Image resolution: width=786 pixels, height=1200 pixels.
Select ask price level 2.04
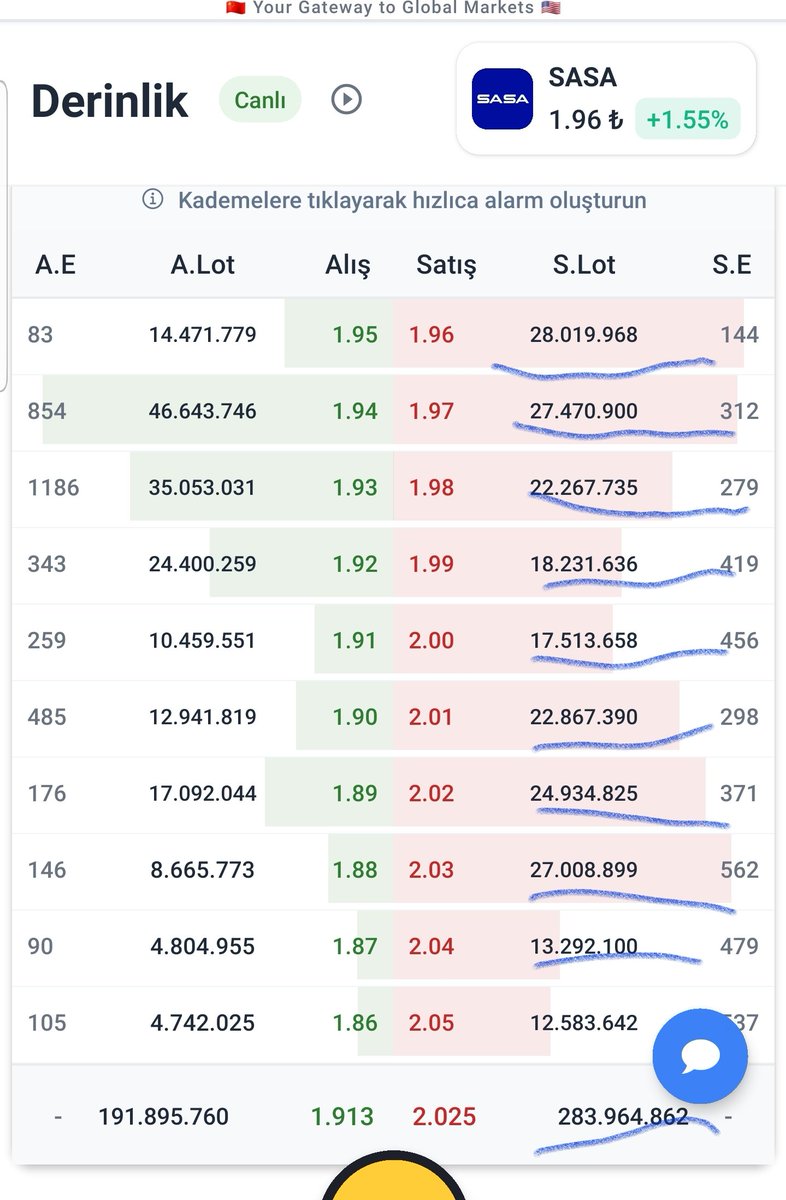432,947
